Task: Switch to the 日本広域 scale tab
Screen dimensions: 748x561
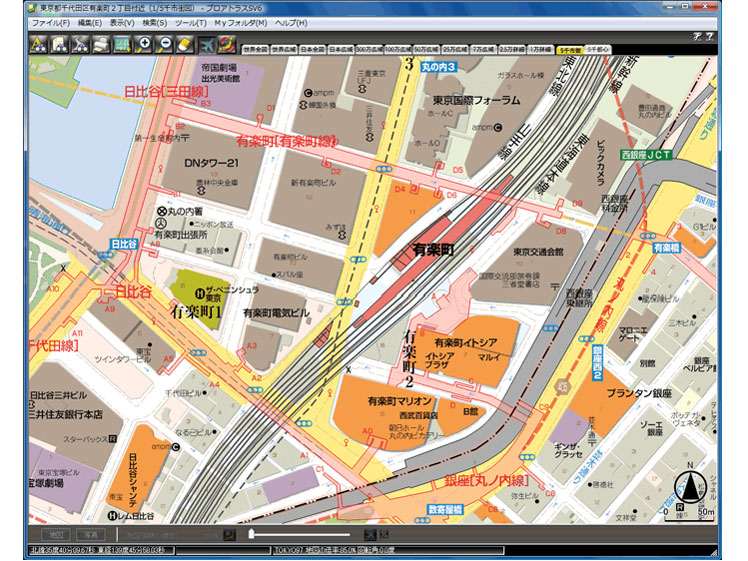Action: coord(341,50)
